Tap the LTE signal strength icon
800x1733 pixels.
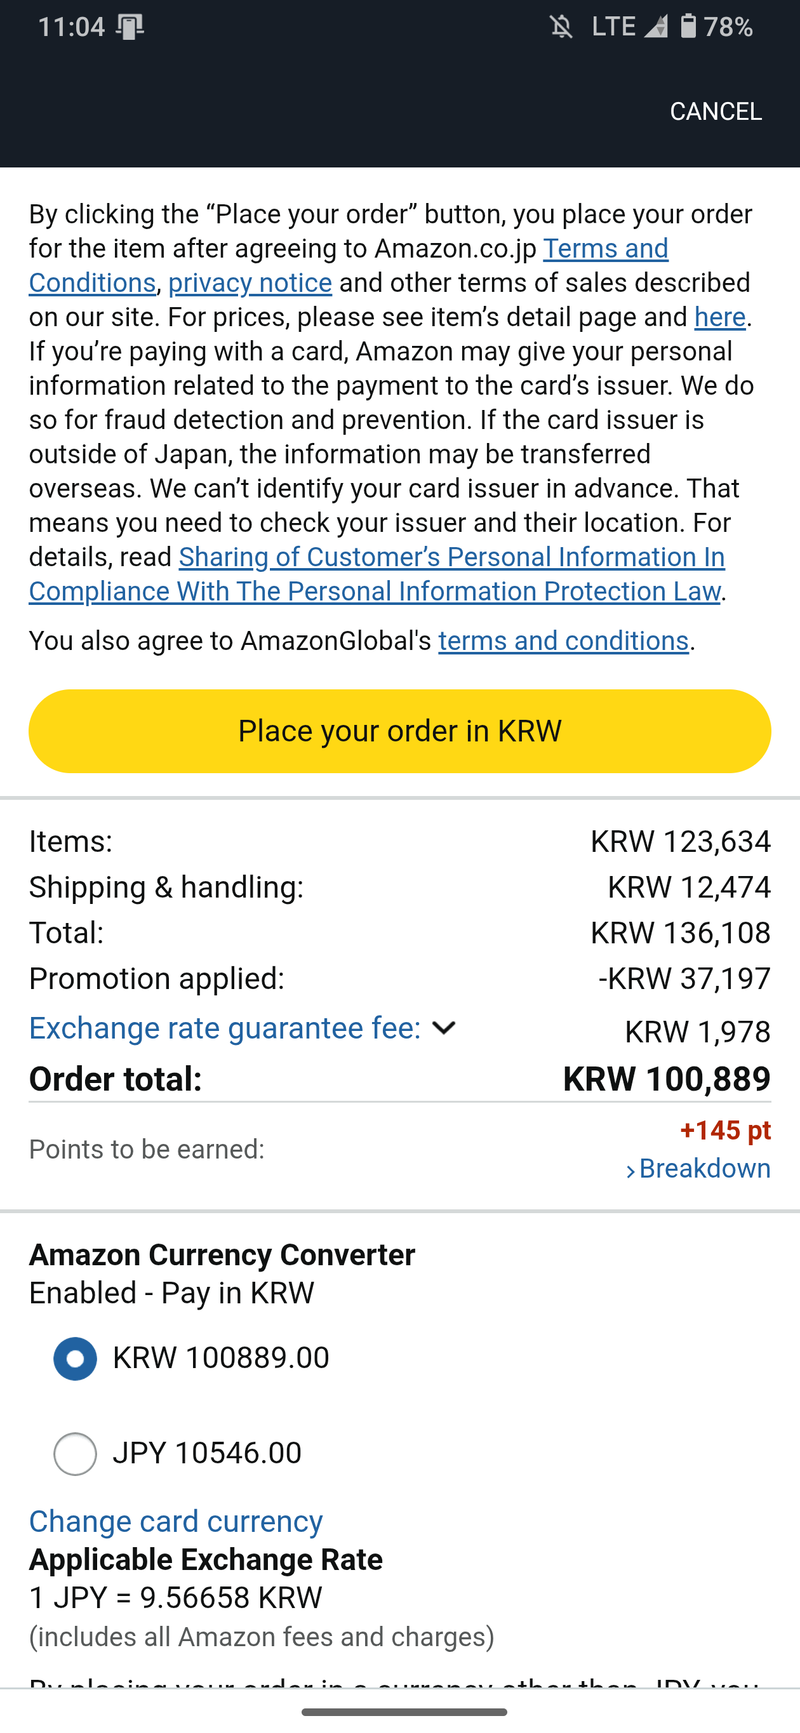point(656,27)
